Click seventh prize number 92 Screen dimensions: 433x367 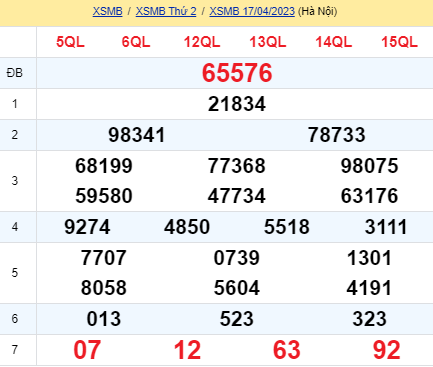(x=386, y=350)
